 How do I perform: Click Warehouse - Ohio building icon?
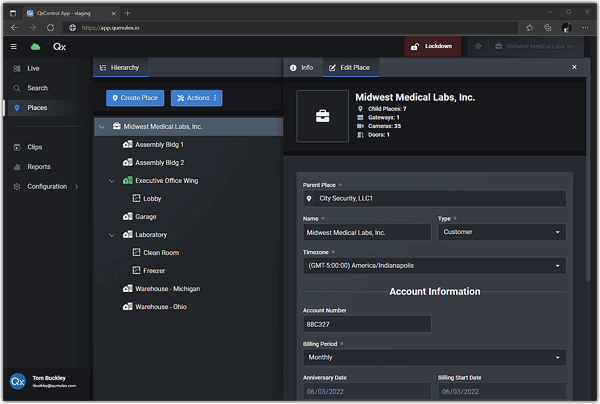tap(127, 306)
